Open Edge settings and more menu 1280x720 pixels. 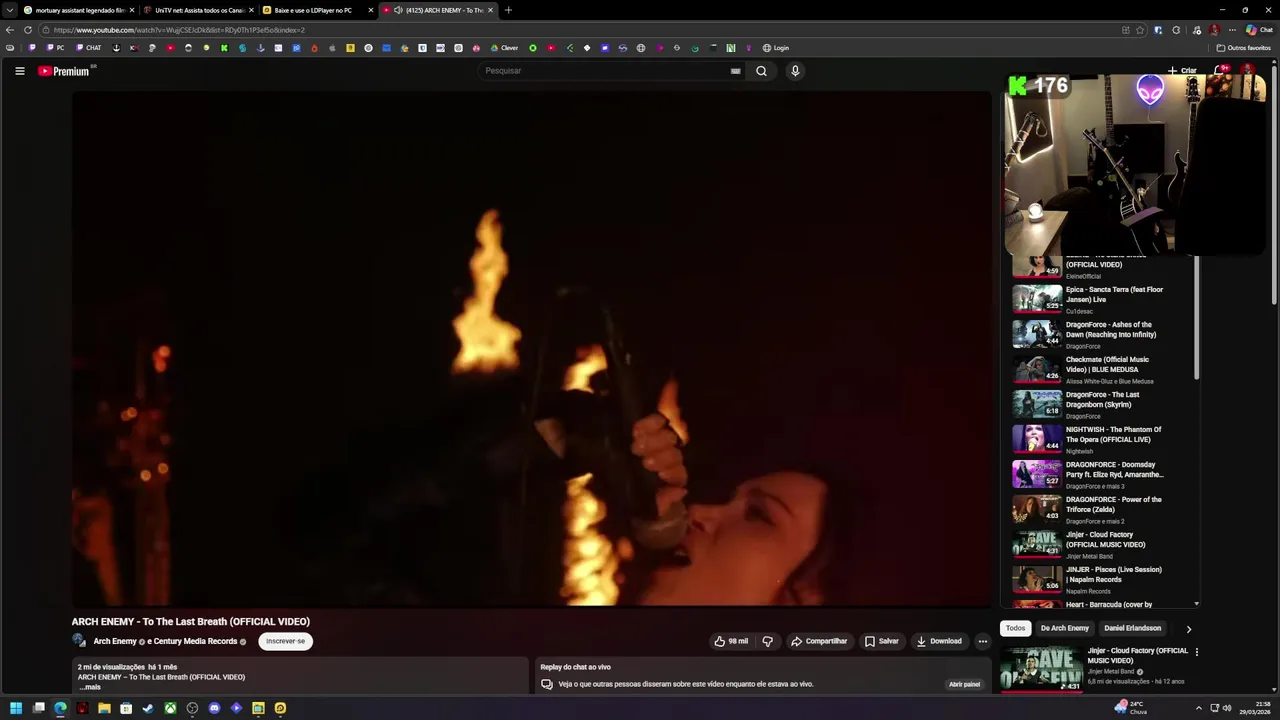pos(1232,30)
